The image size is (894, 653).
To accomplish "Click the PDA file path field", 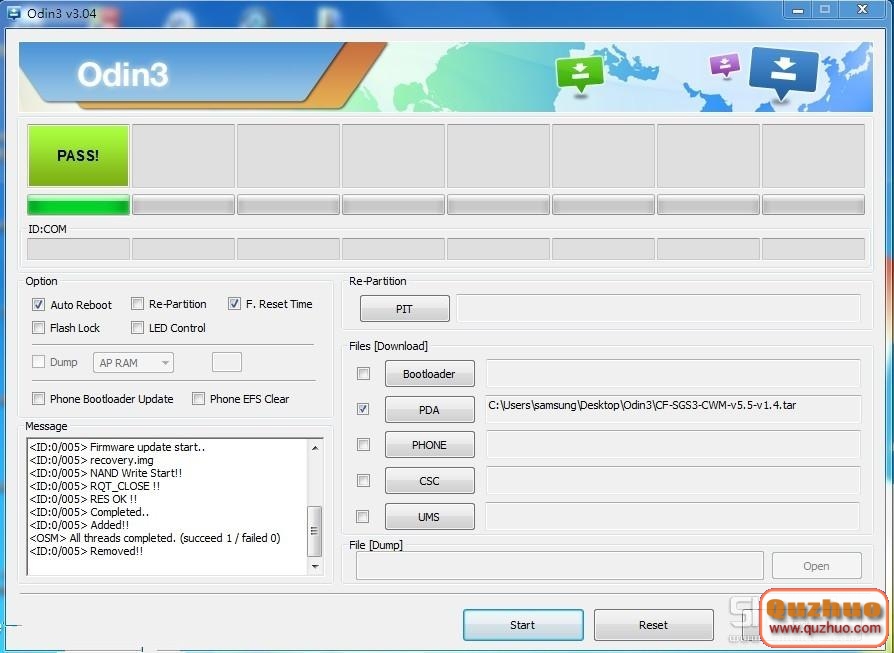I will [673, 409].
